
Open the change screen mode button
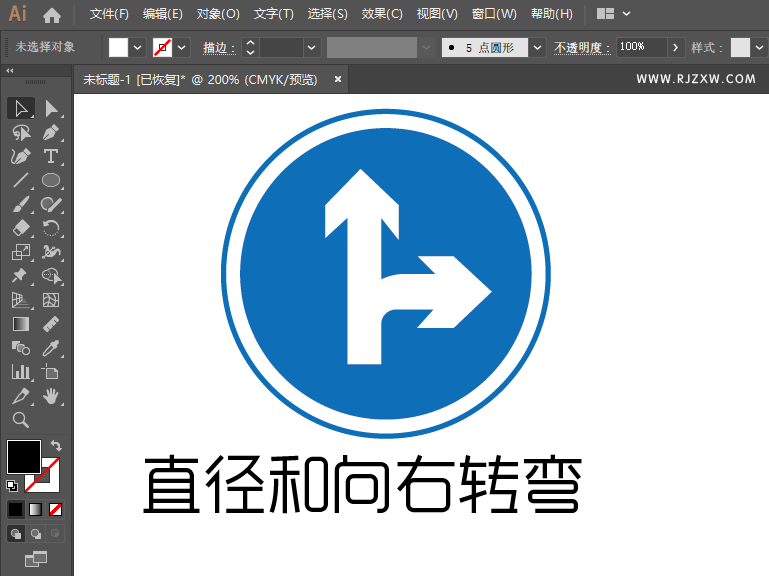[36, 558]
